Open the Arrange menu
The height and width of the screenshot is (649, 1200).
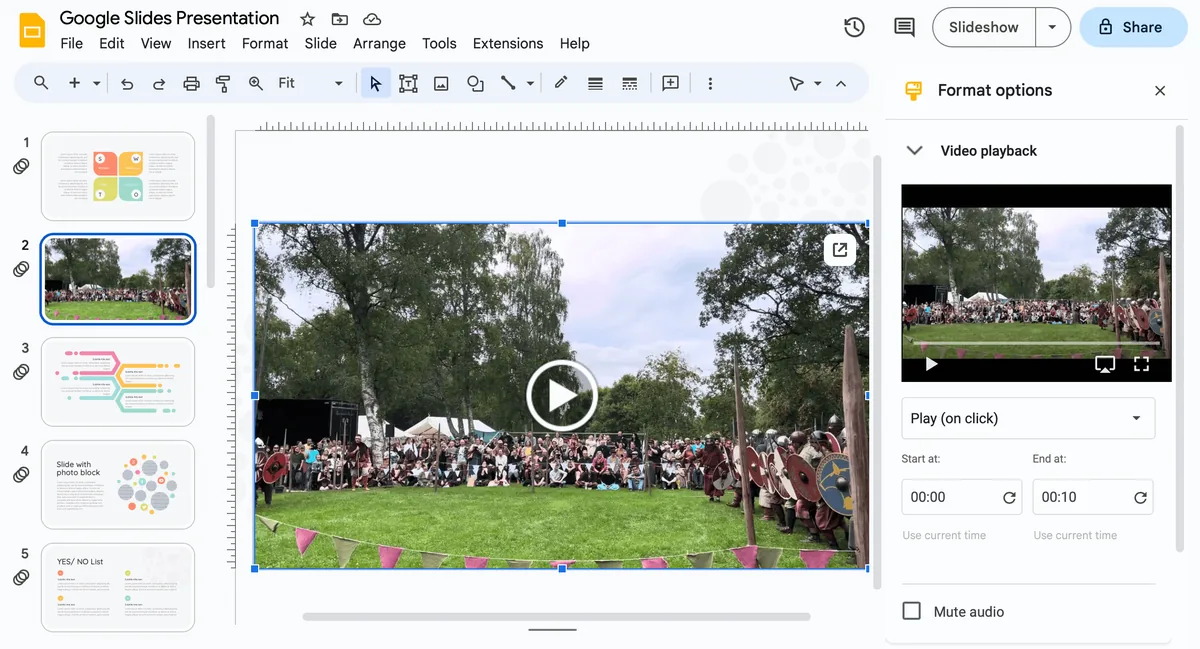[x=379, y=43]
